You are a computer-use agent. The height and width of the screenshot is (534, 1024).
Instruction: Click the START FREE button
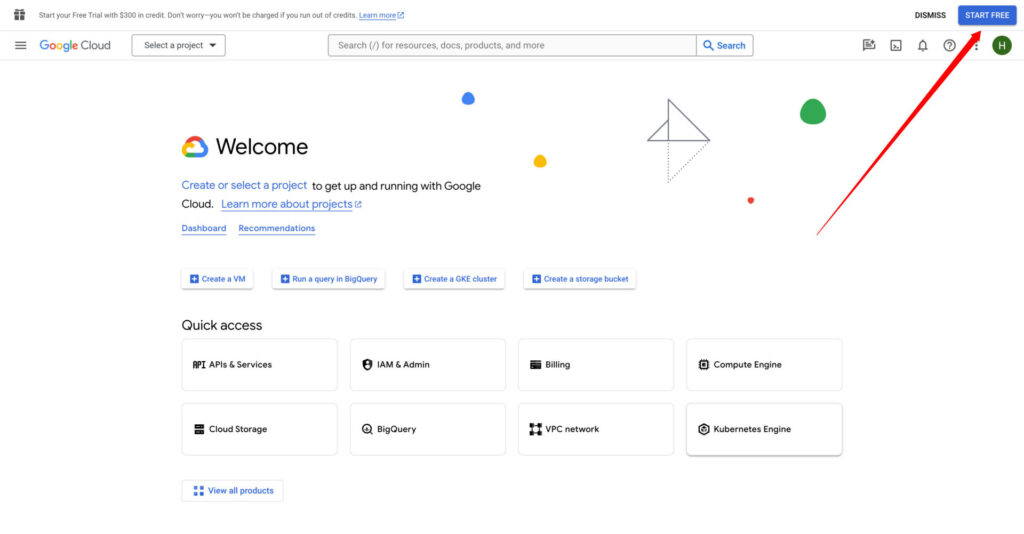[987, 15]
